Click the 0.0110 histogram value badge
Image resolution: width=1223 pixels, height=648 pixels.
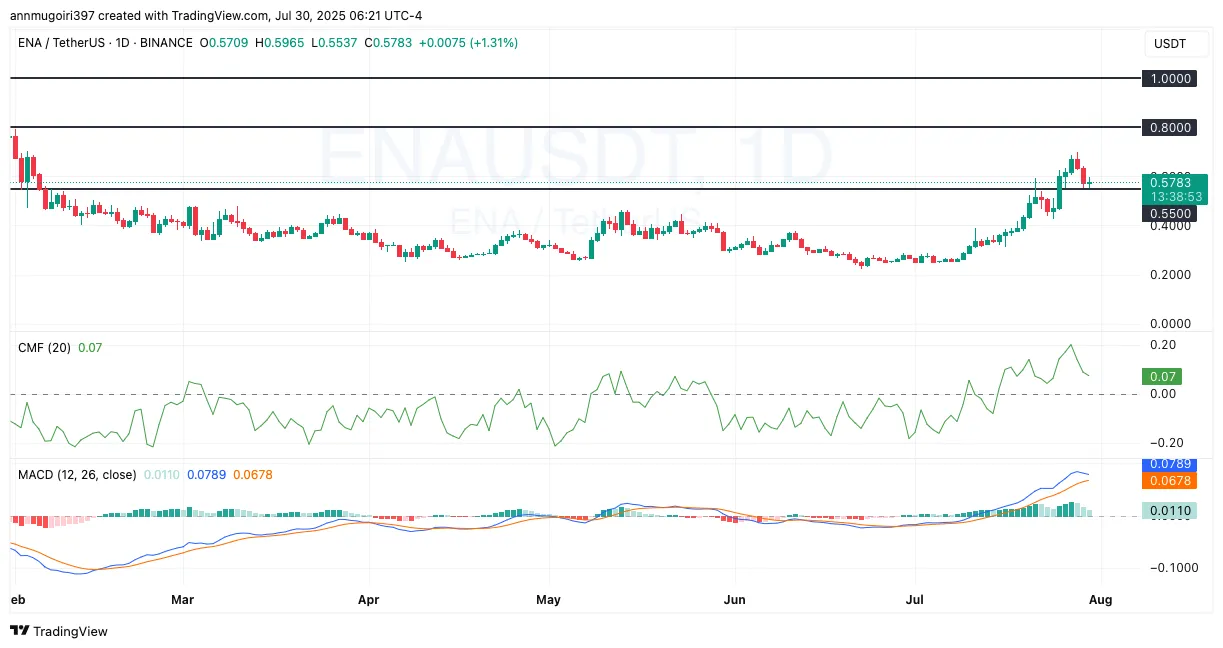click(x=1170, y=510)
